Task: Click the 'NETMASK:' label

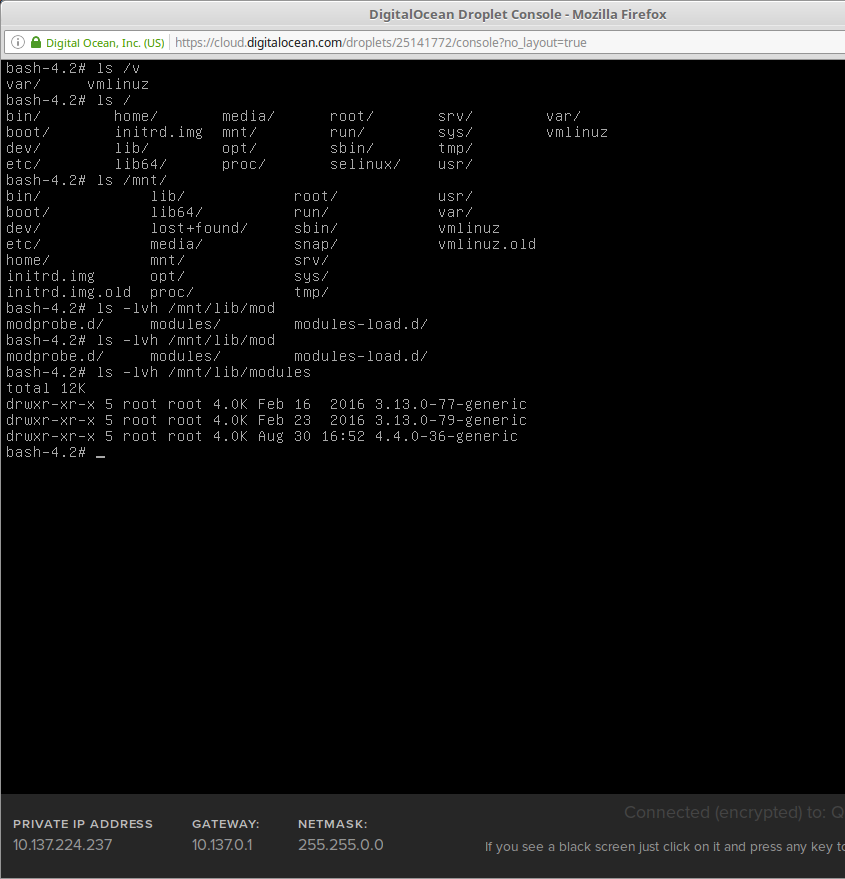Action: [333, 824]
